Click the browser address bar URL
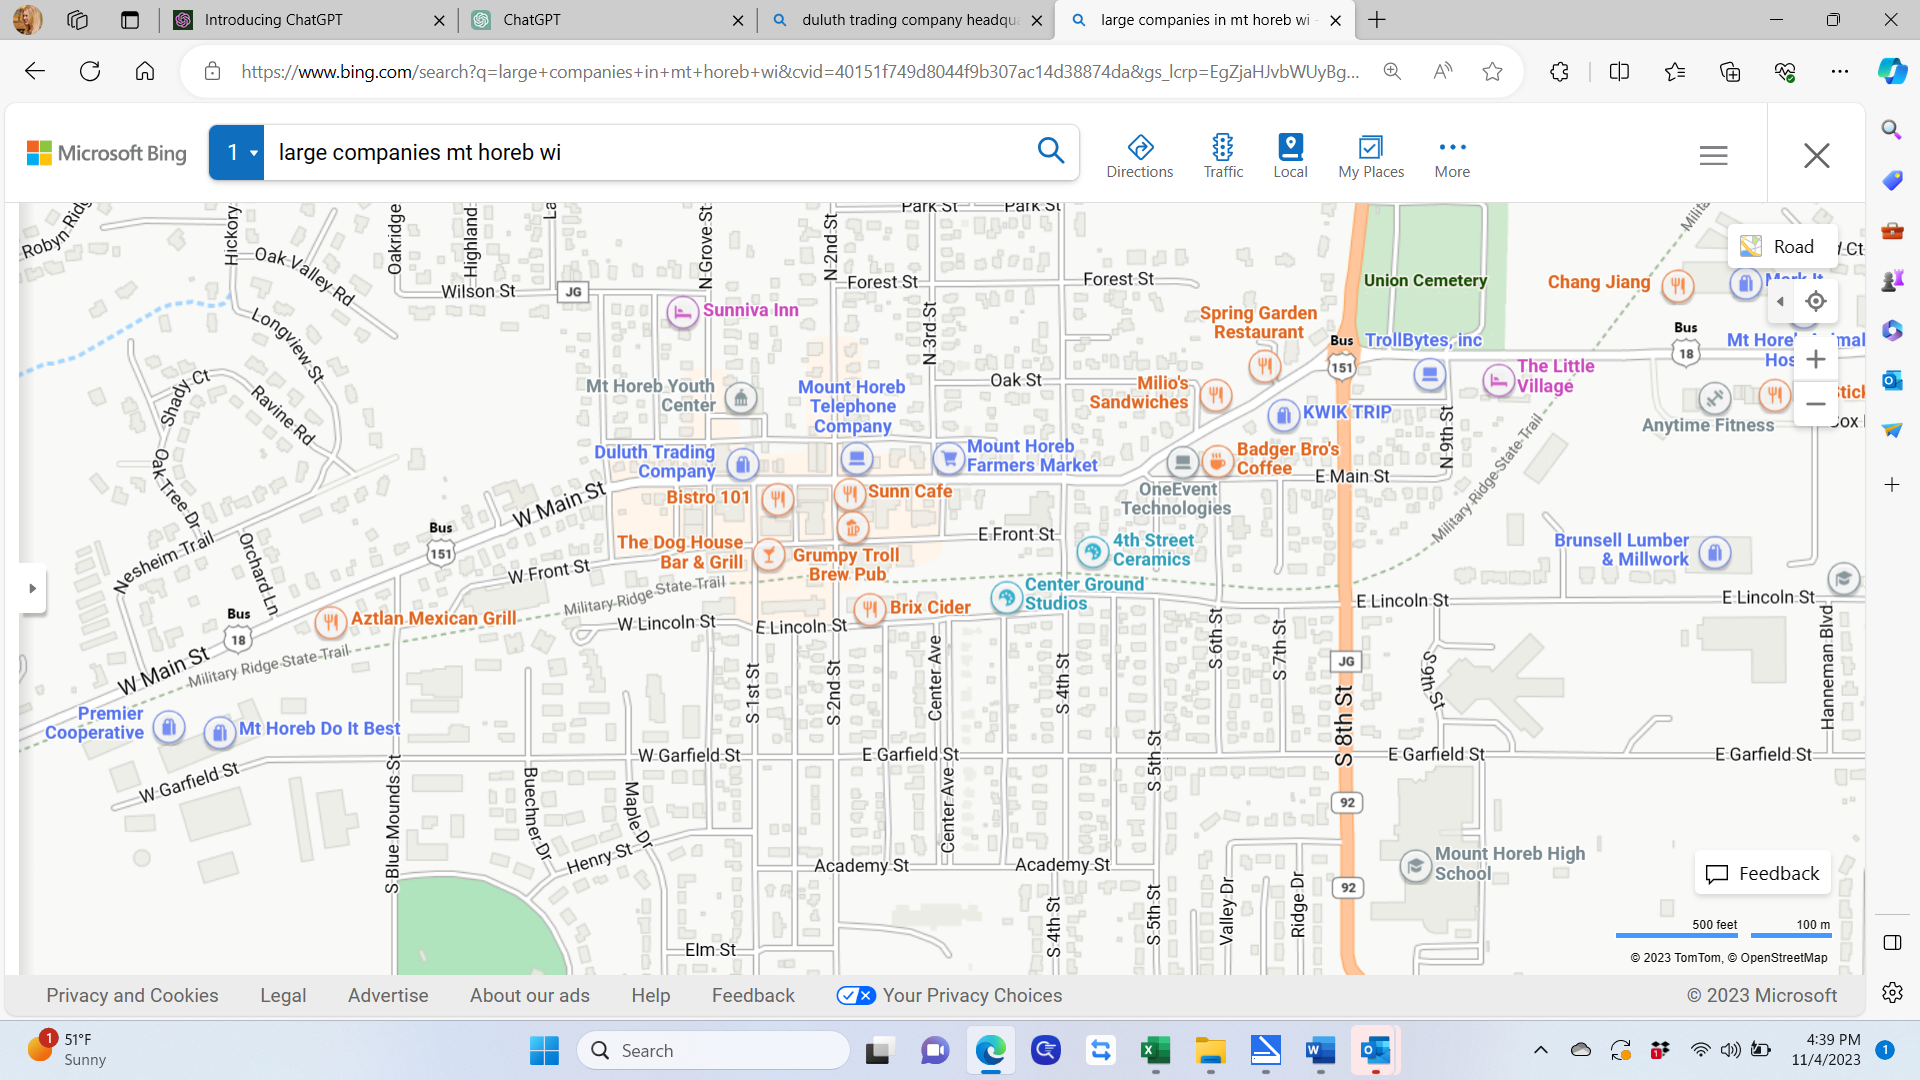Viewport: 1920px width, 1080px height. click(800, 72)
